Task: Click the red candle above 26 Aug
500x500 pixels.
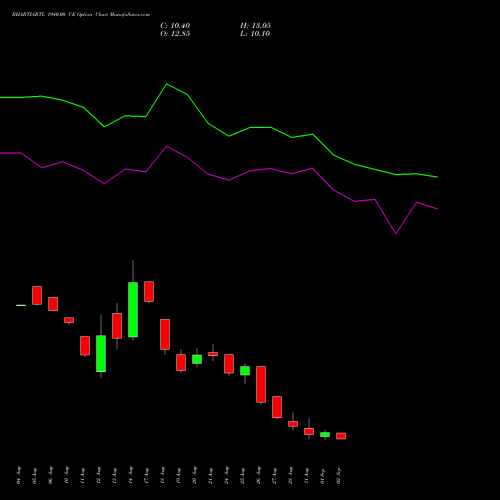Action: pyautogui.click(x=261, y=384)
